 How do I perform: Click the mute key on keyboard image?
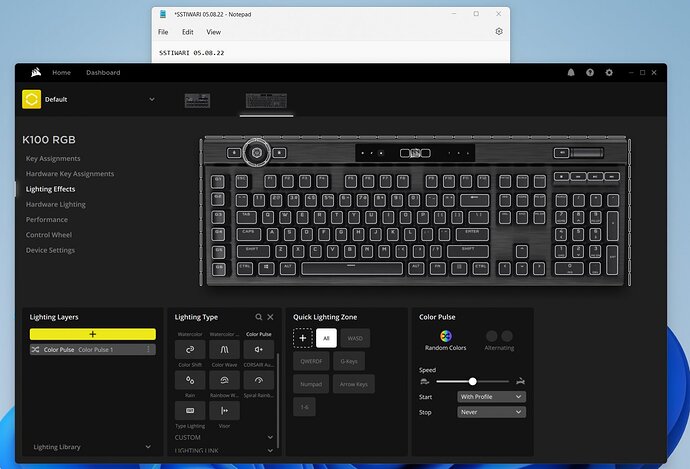point(562,153)
